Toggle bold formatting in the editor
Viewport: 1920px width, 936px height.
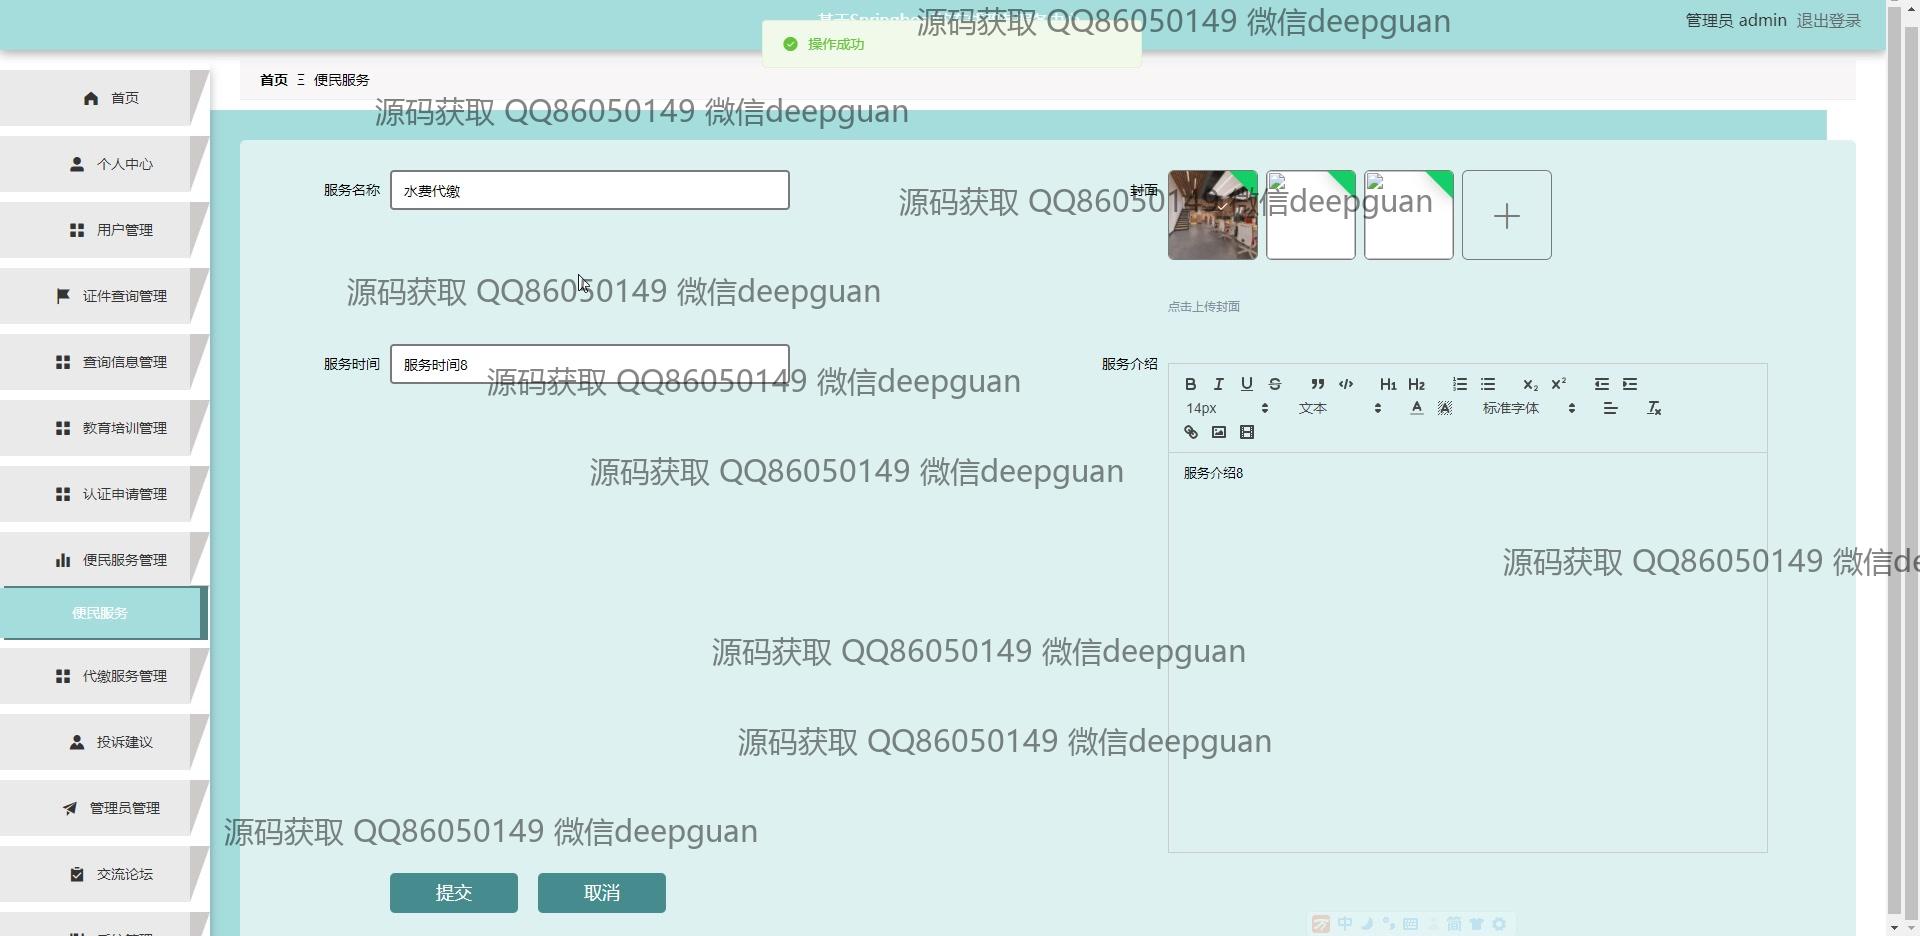(1190, 384)
